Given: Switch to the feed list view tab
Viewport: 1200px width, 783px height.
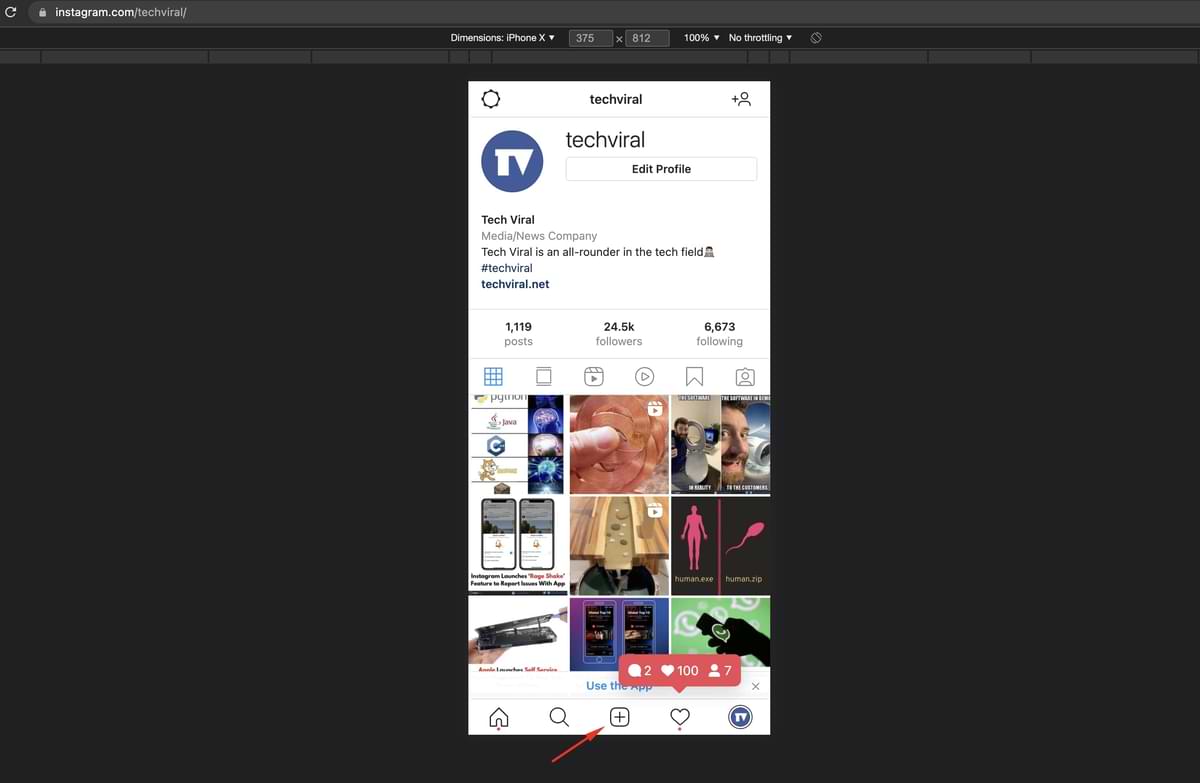Looking at the screenshot, I should pyautogui.click(x=543, y=377).
